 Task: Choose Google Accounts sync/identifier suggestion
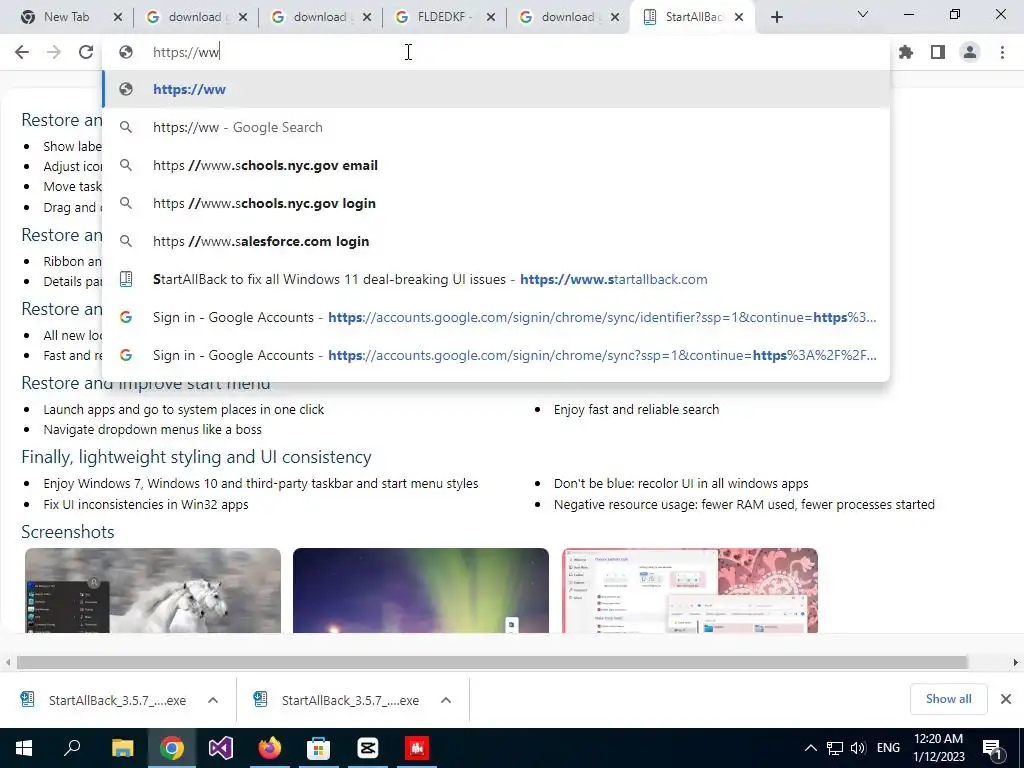496,317
